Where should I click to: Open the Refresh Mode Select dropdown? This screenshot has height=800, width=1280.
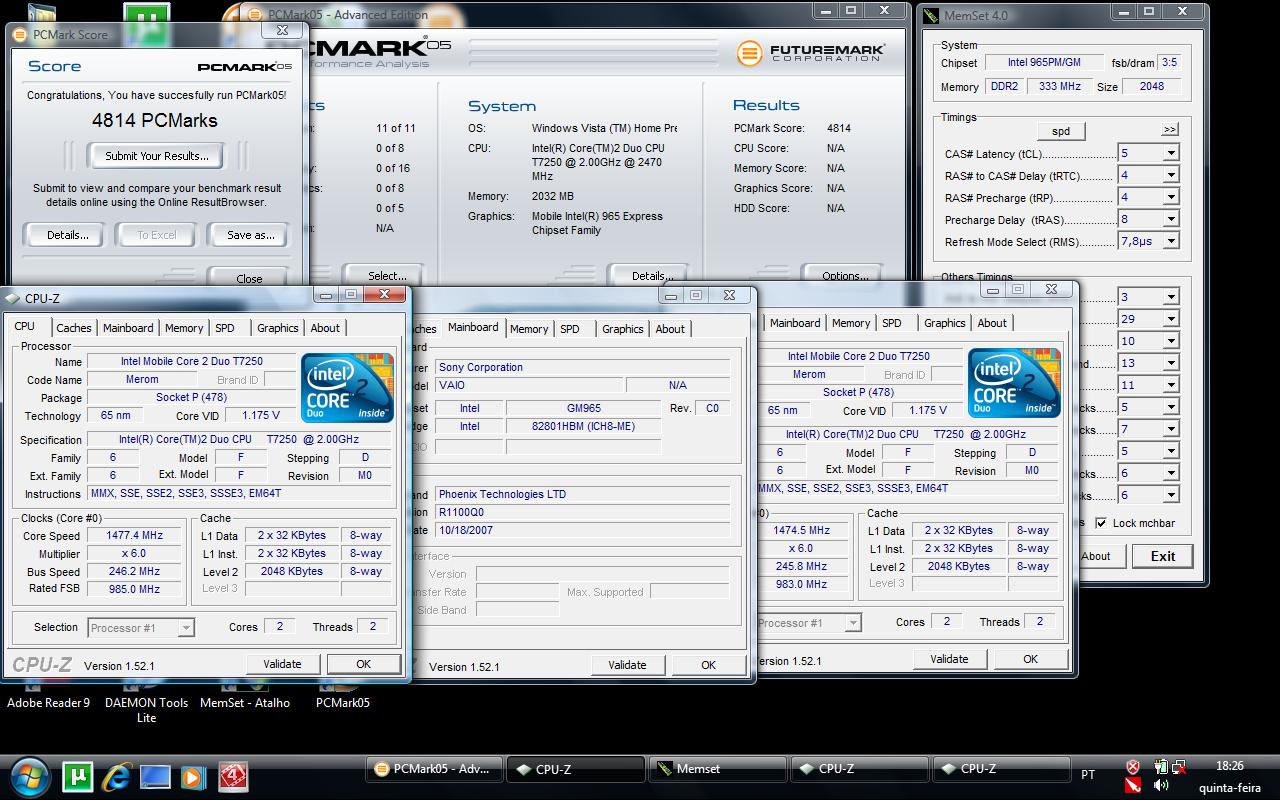pos(1170,241)
